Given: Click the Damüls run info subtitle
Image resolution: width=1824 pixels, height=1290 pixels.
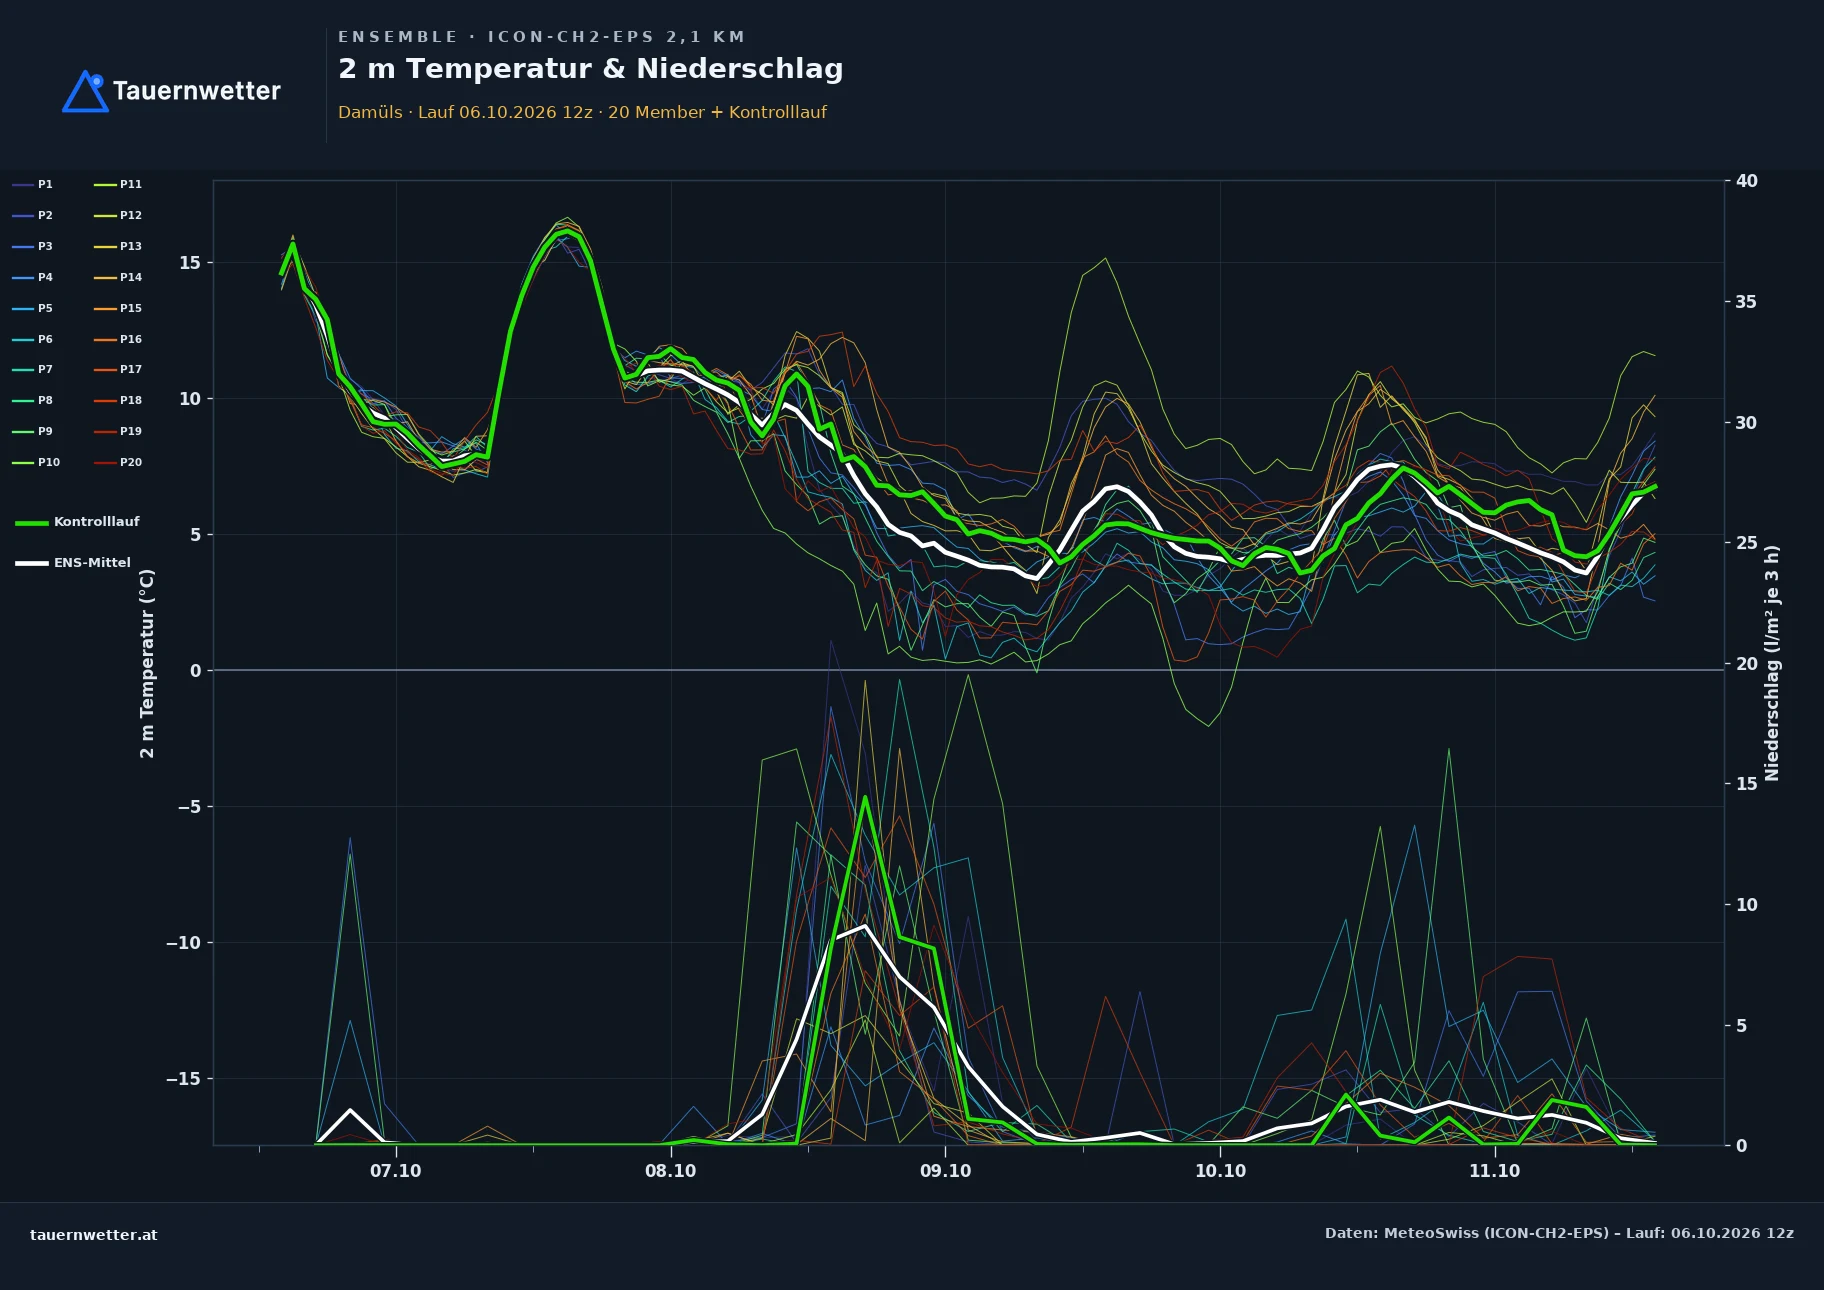Looking at the screenshot, I should point(582,112).
